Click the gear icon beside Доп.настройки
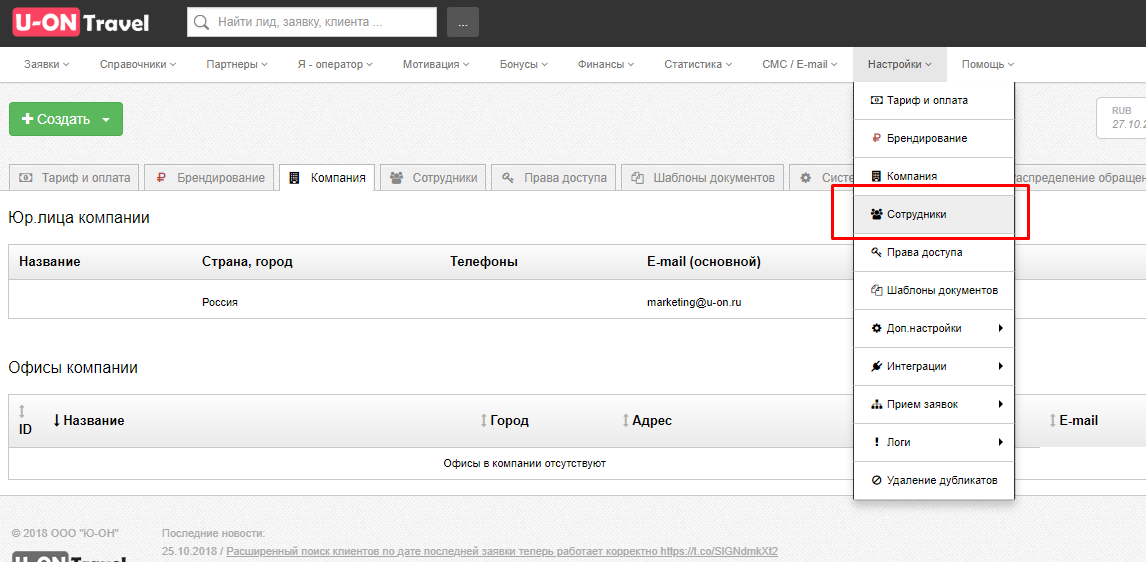 tap(876, 328)
